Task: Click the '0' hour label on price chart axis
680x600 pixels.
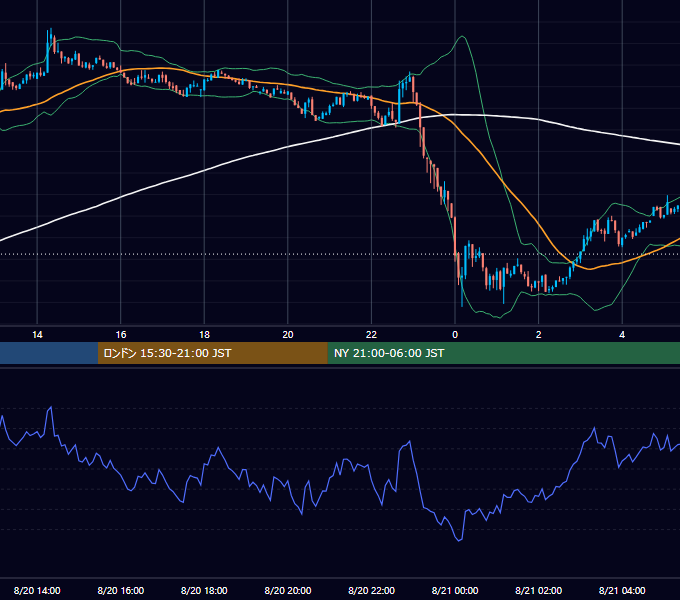Action: [455, 335]
